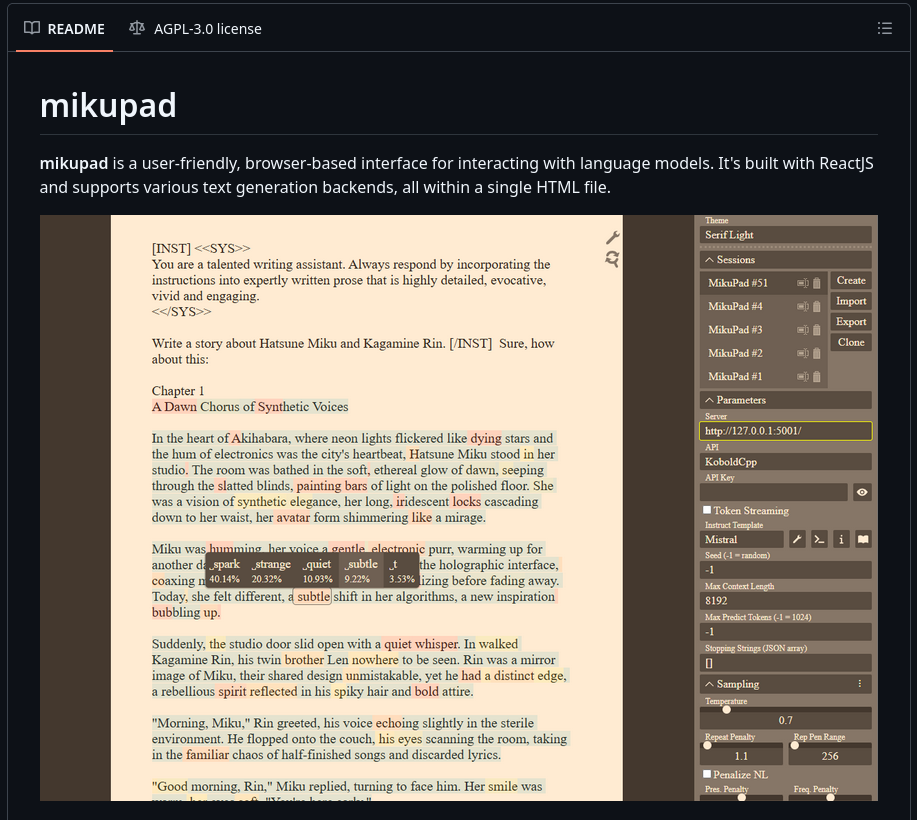Click the regenerate arrows icon beside editor
Screen dimensions: 917x820
[x=612, y=259]
